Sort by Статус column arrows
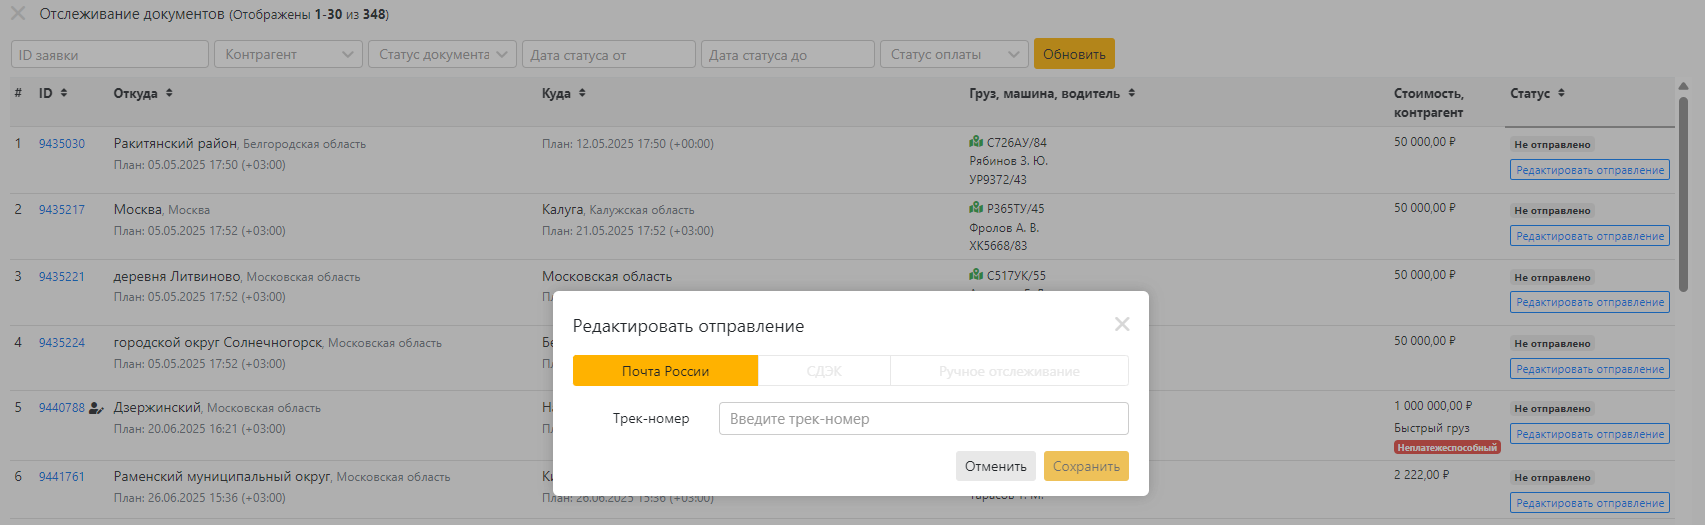This screenshot has width=1705, height=525. click(x=1561, y=93)
